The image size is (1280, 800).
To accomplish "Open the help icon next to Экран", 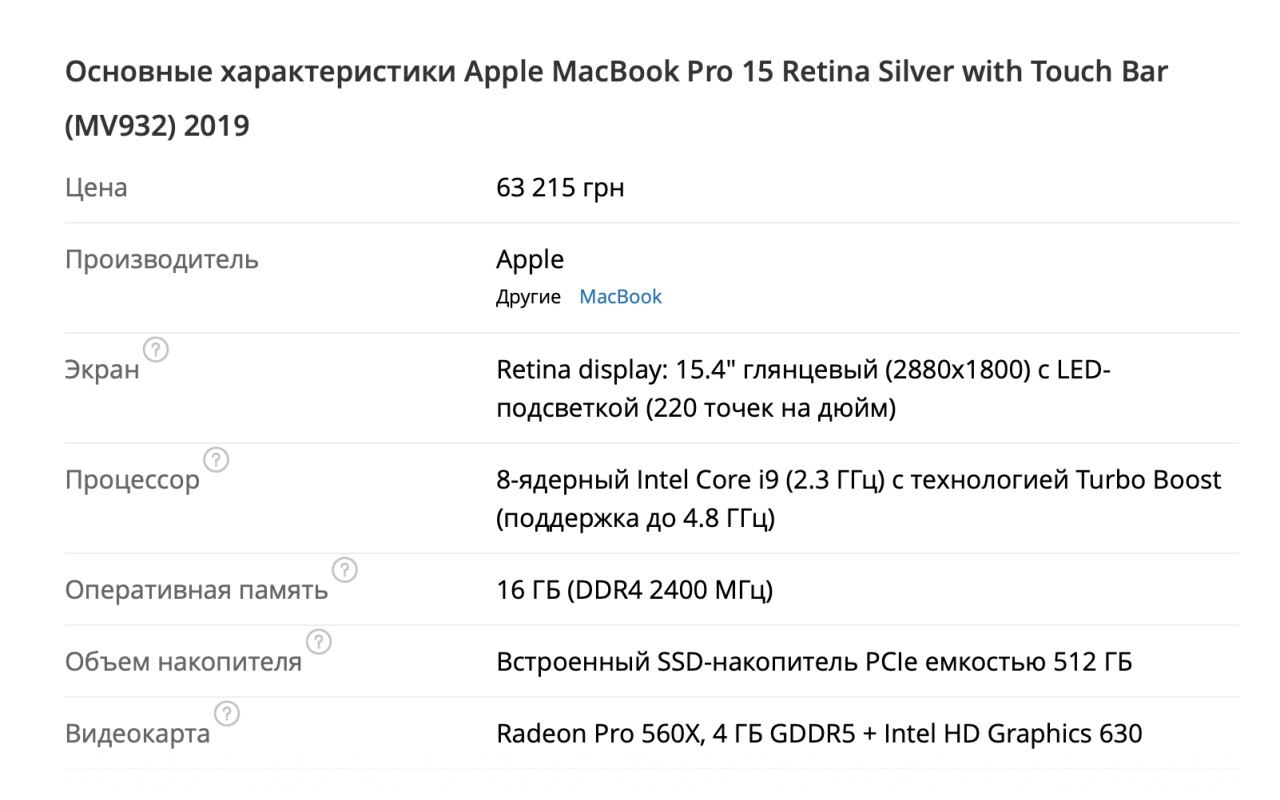I will pyautogui.click(x=156, y=350).
